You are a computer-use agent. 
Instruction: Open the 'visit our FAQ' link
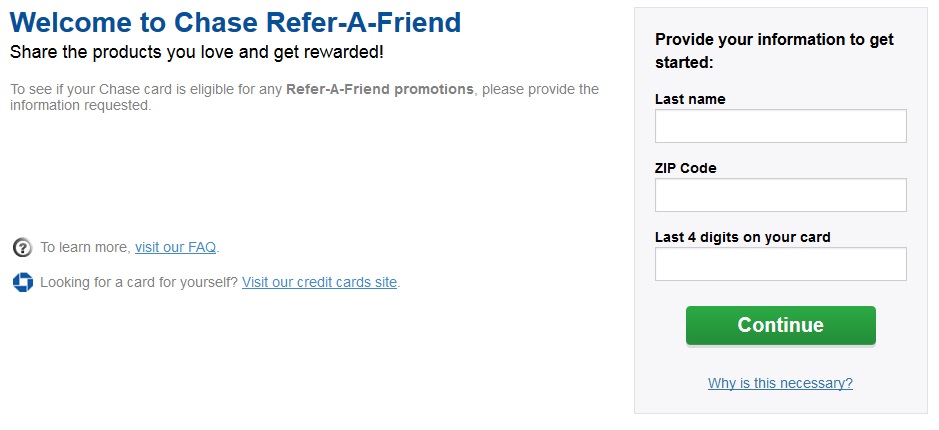tap(176, 247)
